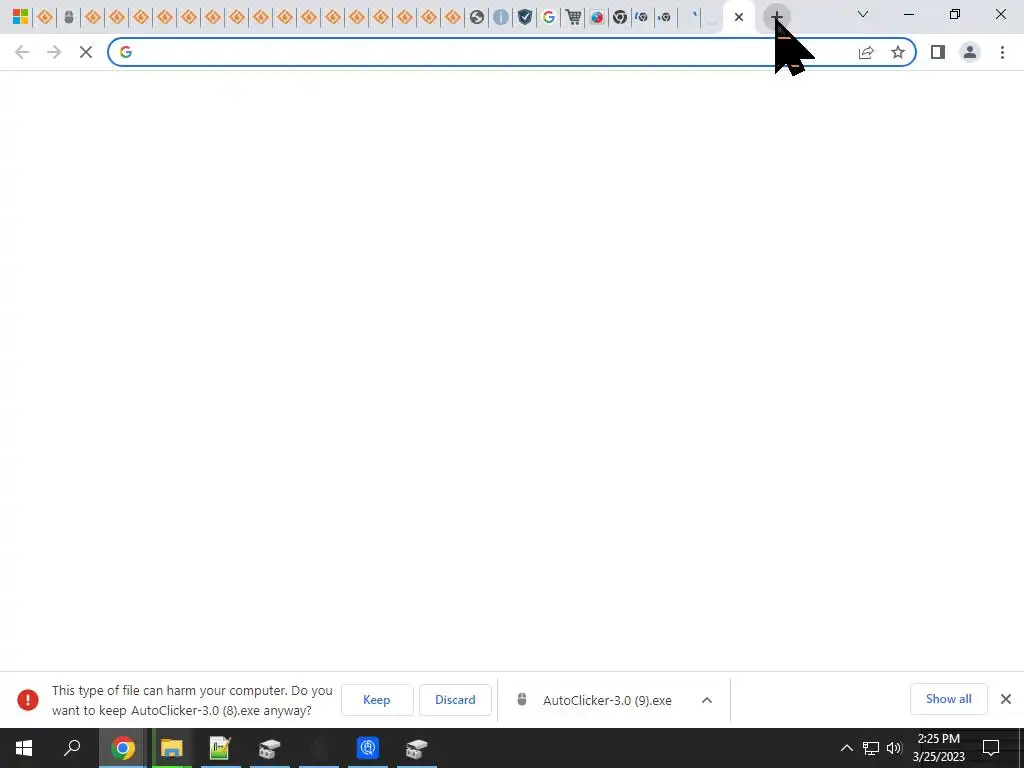The image size is (1024, 768).
Task: Show all downloads
Action: point(948,699)
